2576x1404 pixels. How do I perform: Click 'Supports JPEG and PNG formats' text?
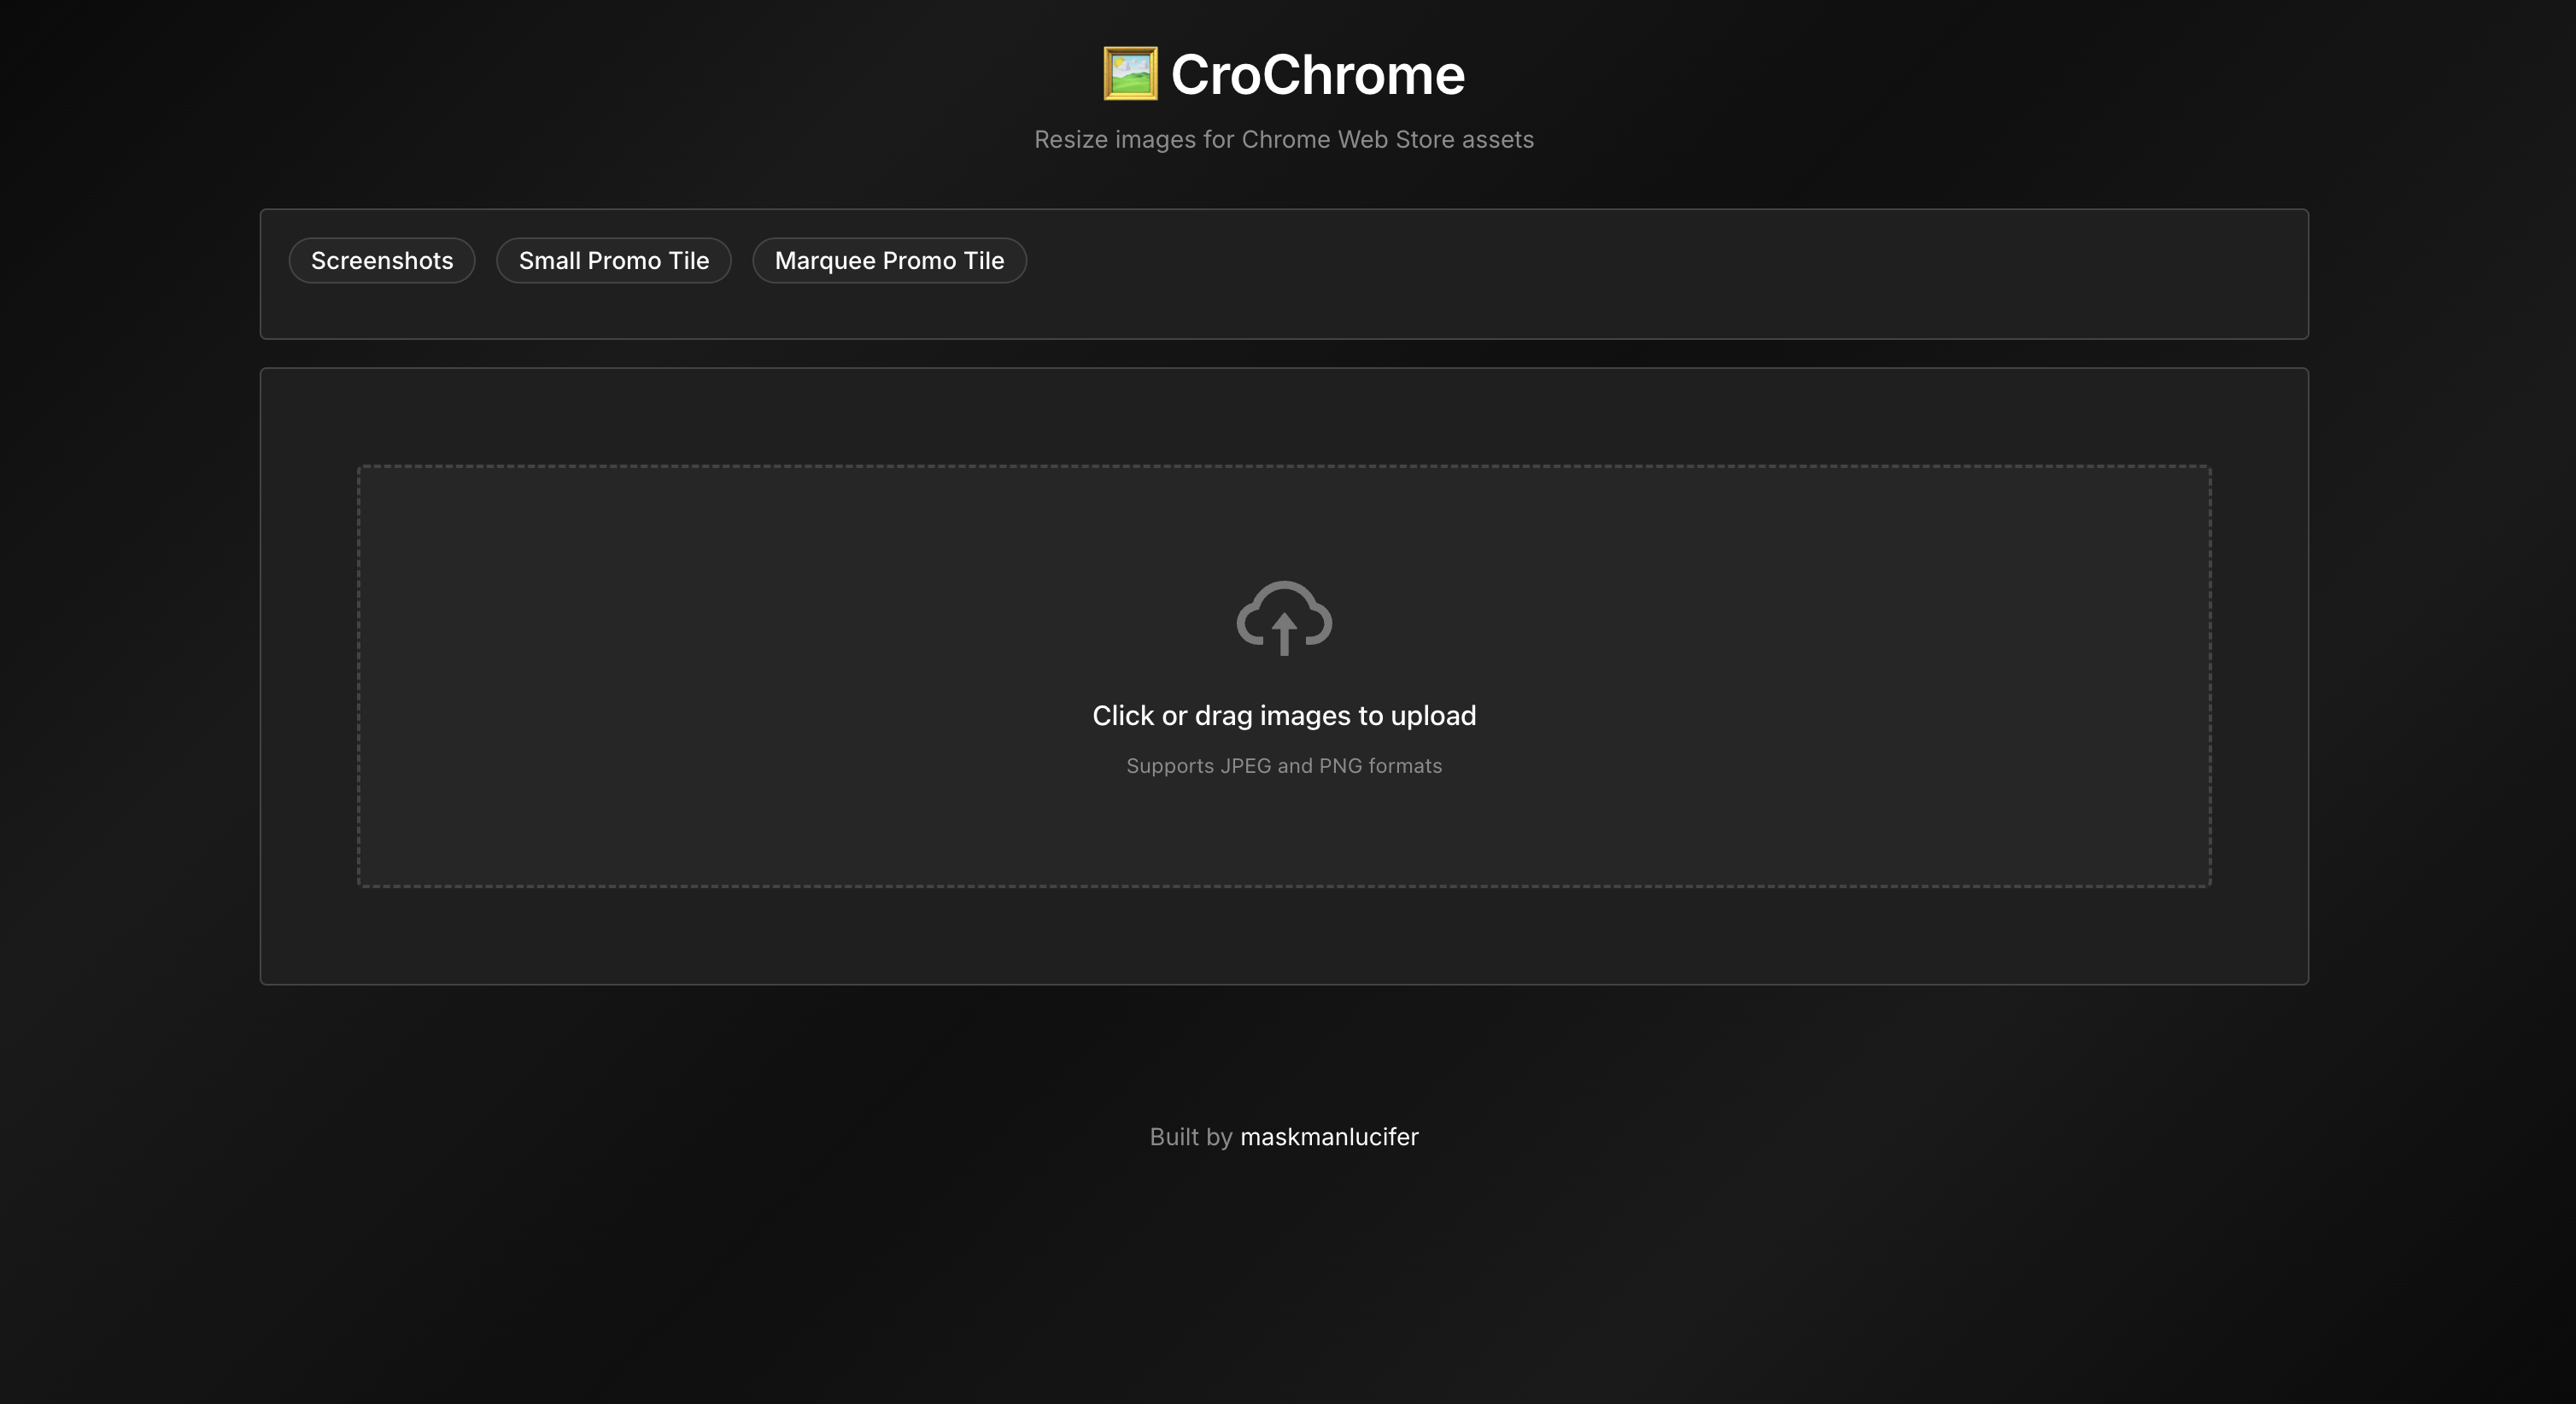click(x=1285, y=765)
